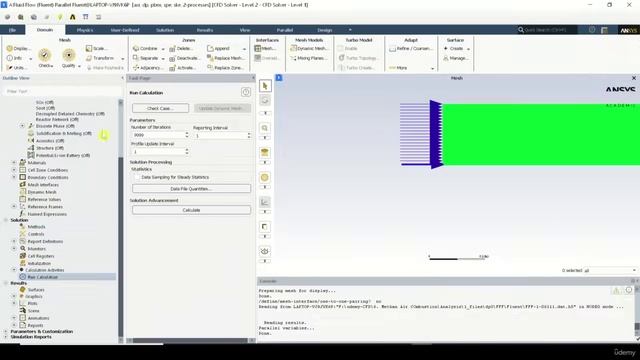
Task: Click the Outline View vertical scrollbar
Action: pos(120,220)
